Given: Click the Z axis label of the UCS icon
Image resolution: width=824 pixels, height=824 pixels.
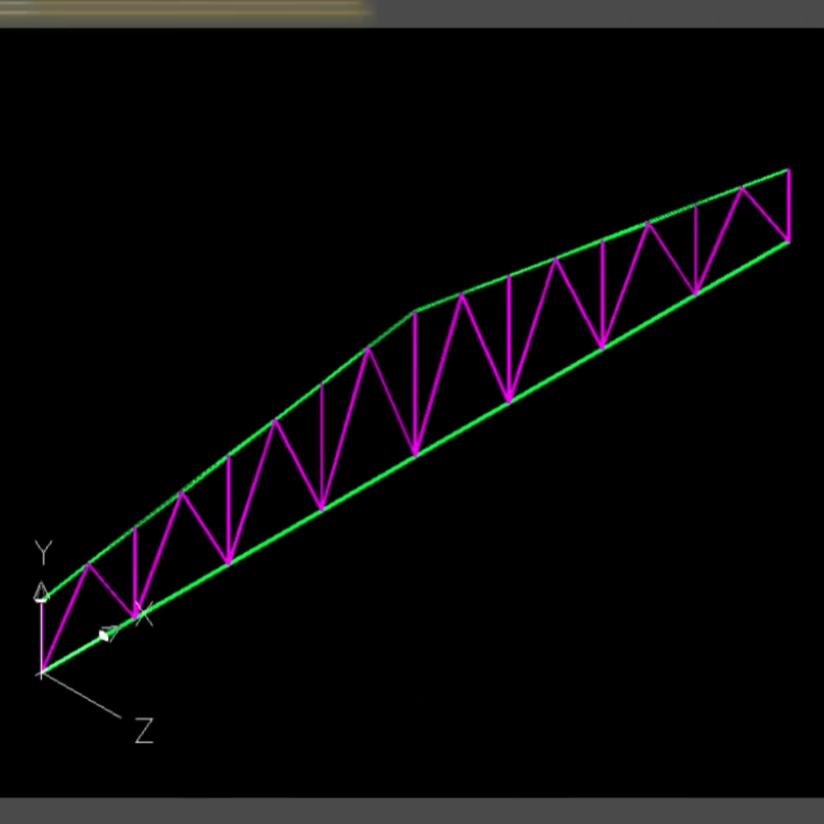Looking at the screenshot, I should [x=144, y=731].
